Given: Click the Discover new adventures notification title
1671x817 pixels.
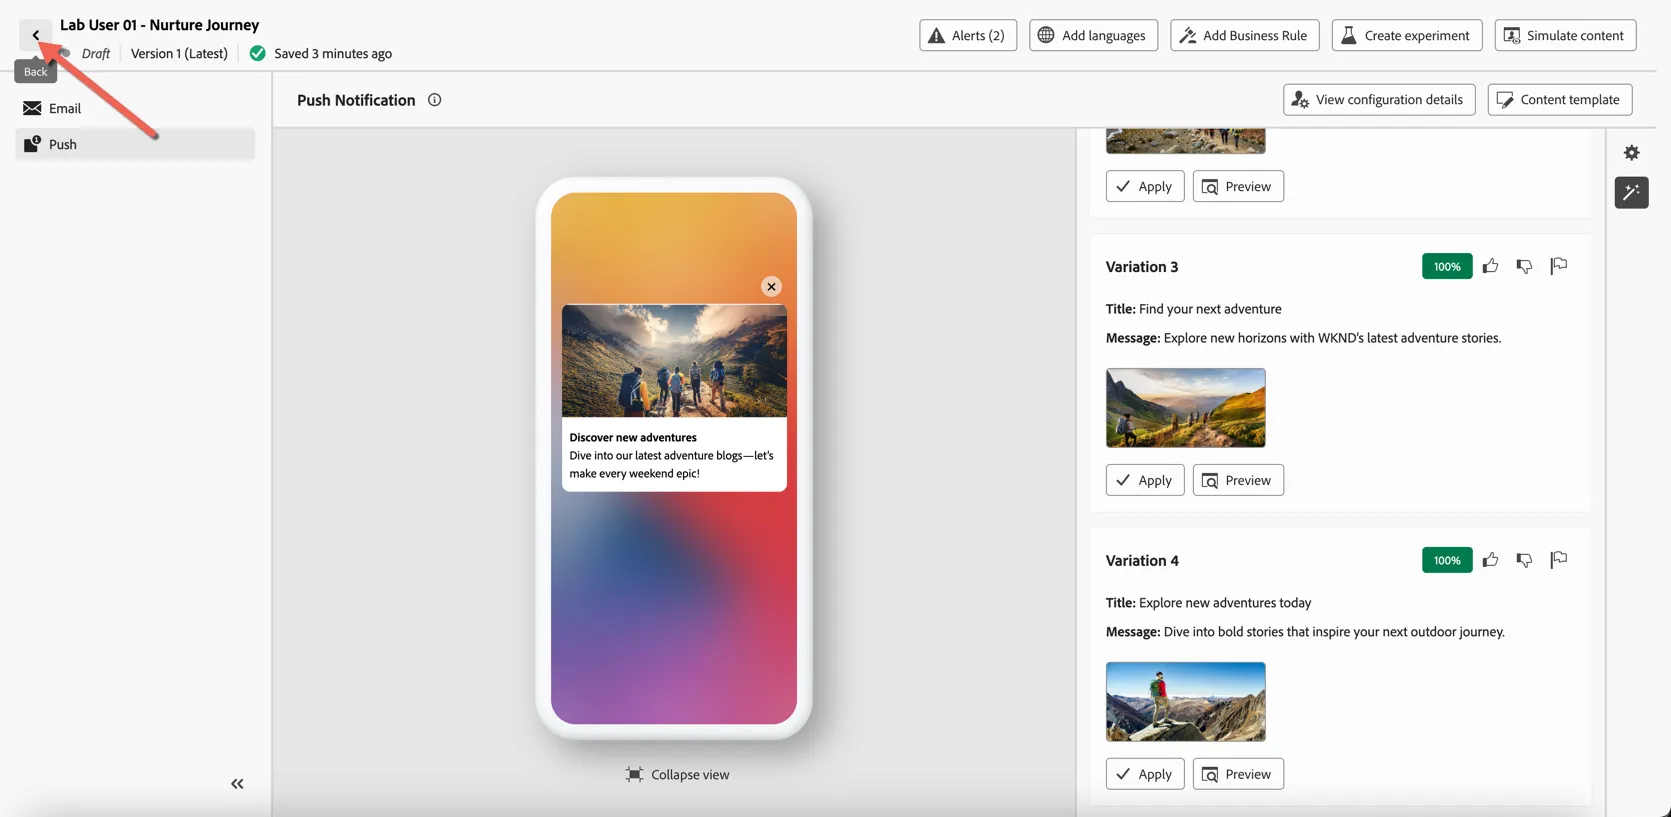Looking at the screenshot, I should (633, 437).
